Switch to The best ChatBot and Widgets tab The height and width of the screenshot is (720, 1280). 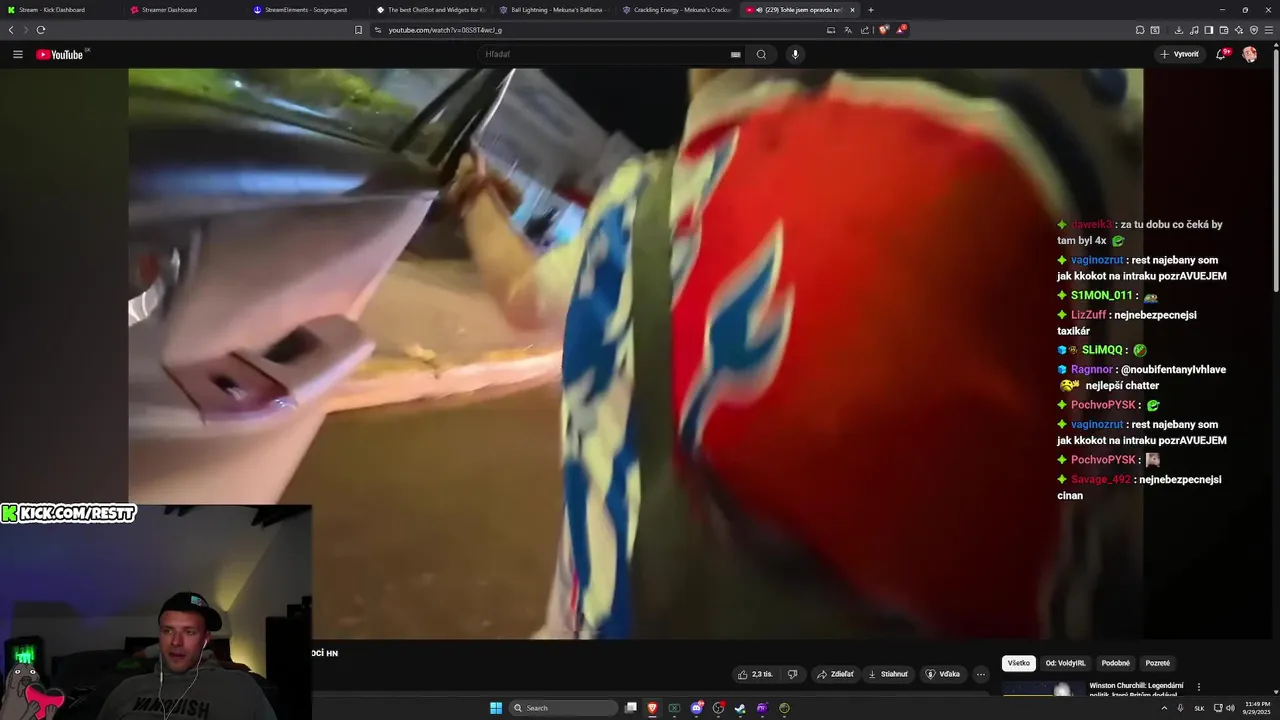(x=432, y=10)
